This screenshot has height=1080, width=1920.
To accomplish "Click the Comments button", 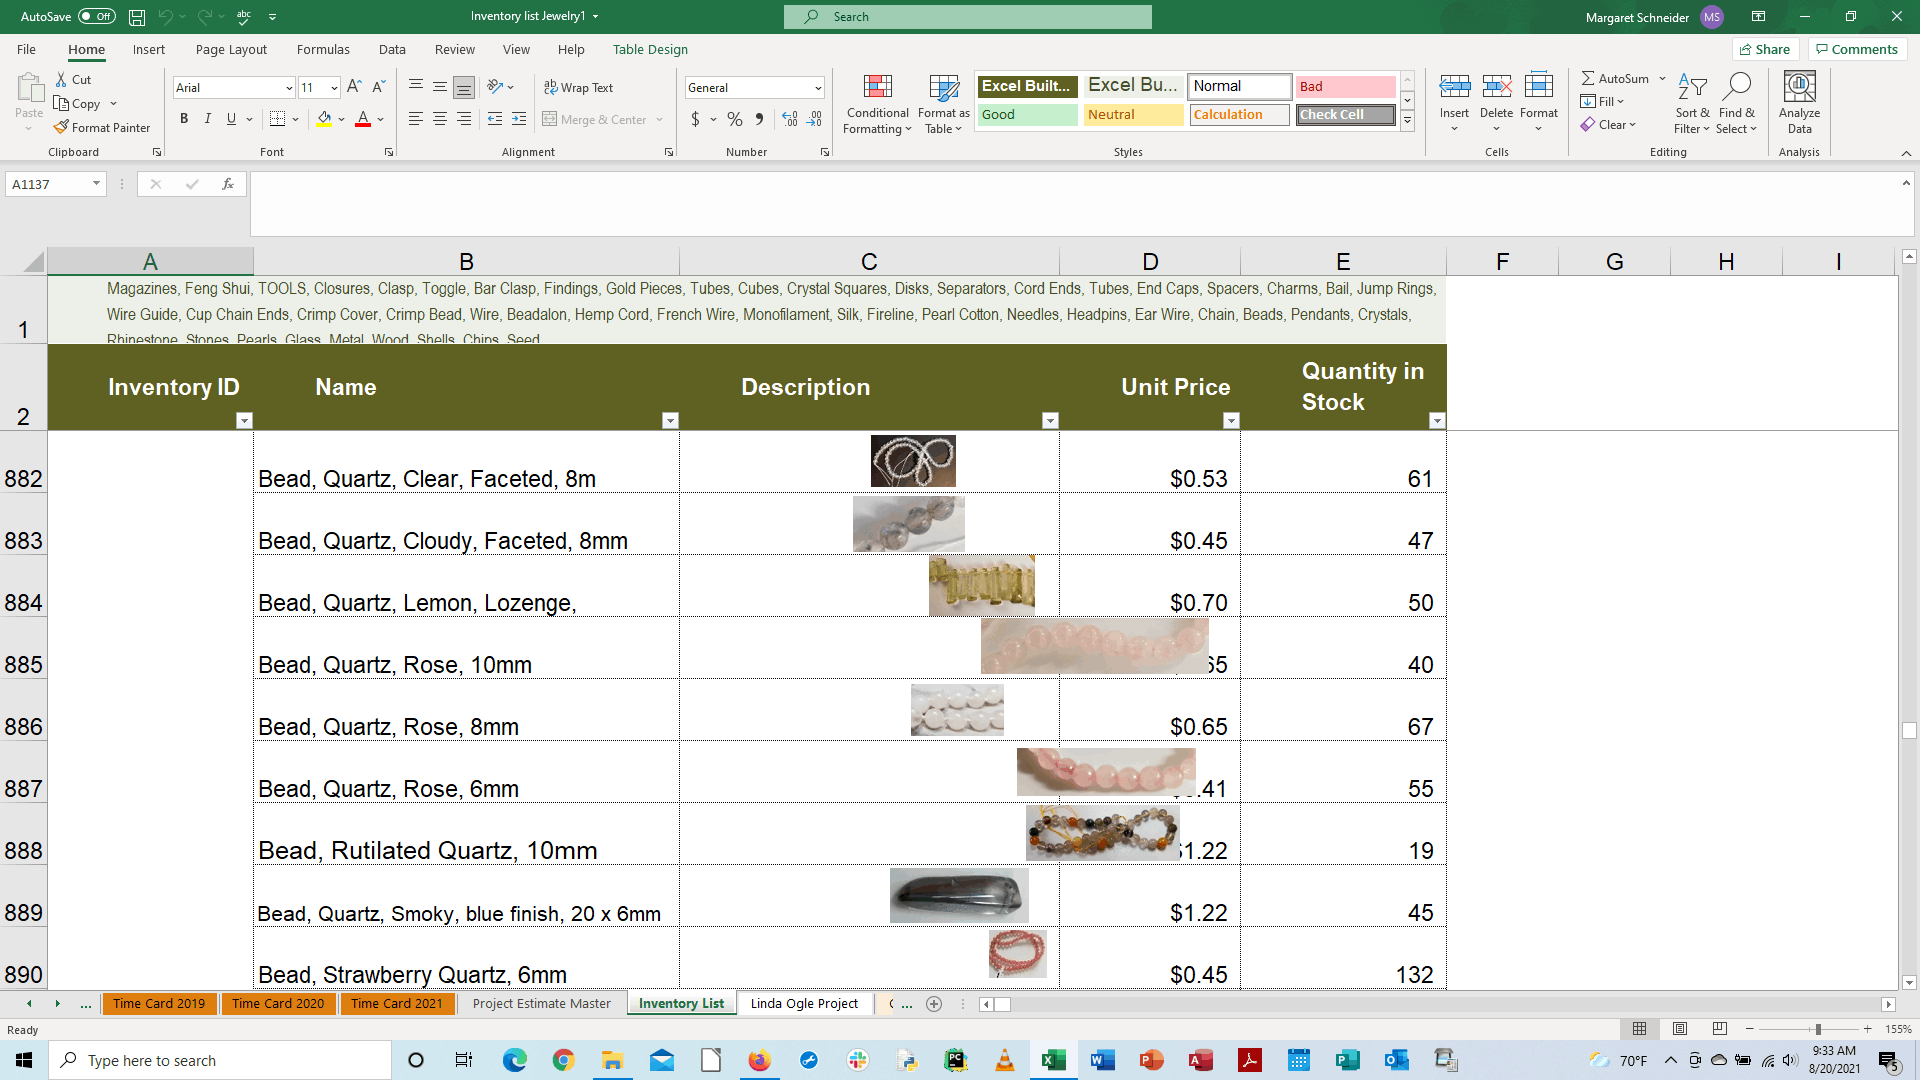I will coord(1857,49).
